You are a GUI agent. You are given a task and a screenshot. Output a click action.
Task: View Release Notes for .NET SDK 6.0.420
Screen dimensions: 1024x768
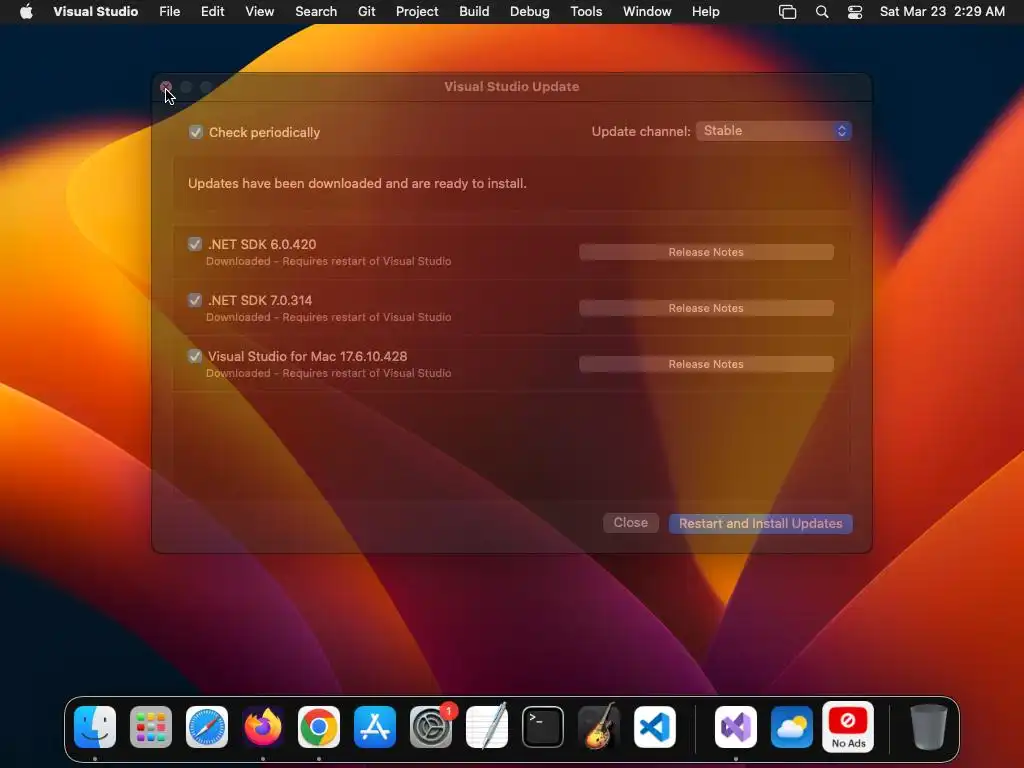(706, 252)
